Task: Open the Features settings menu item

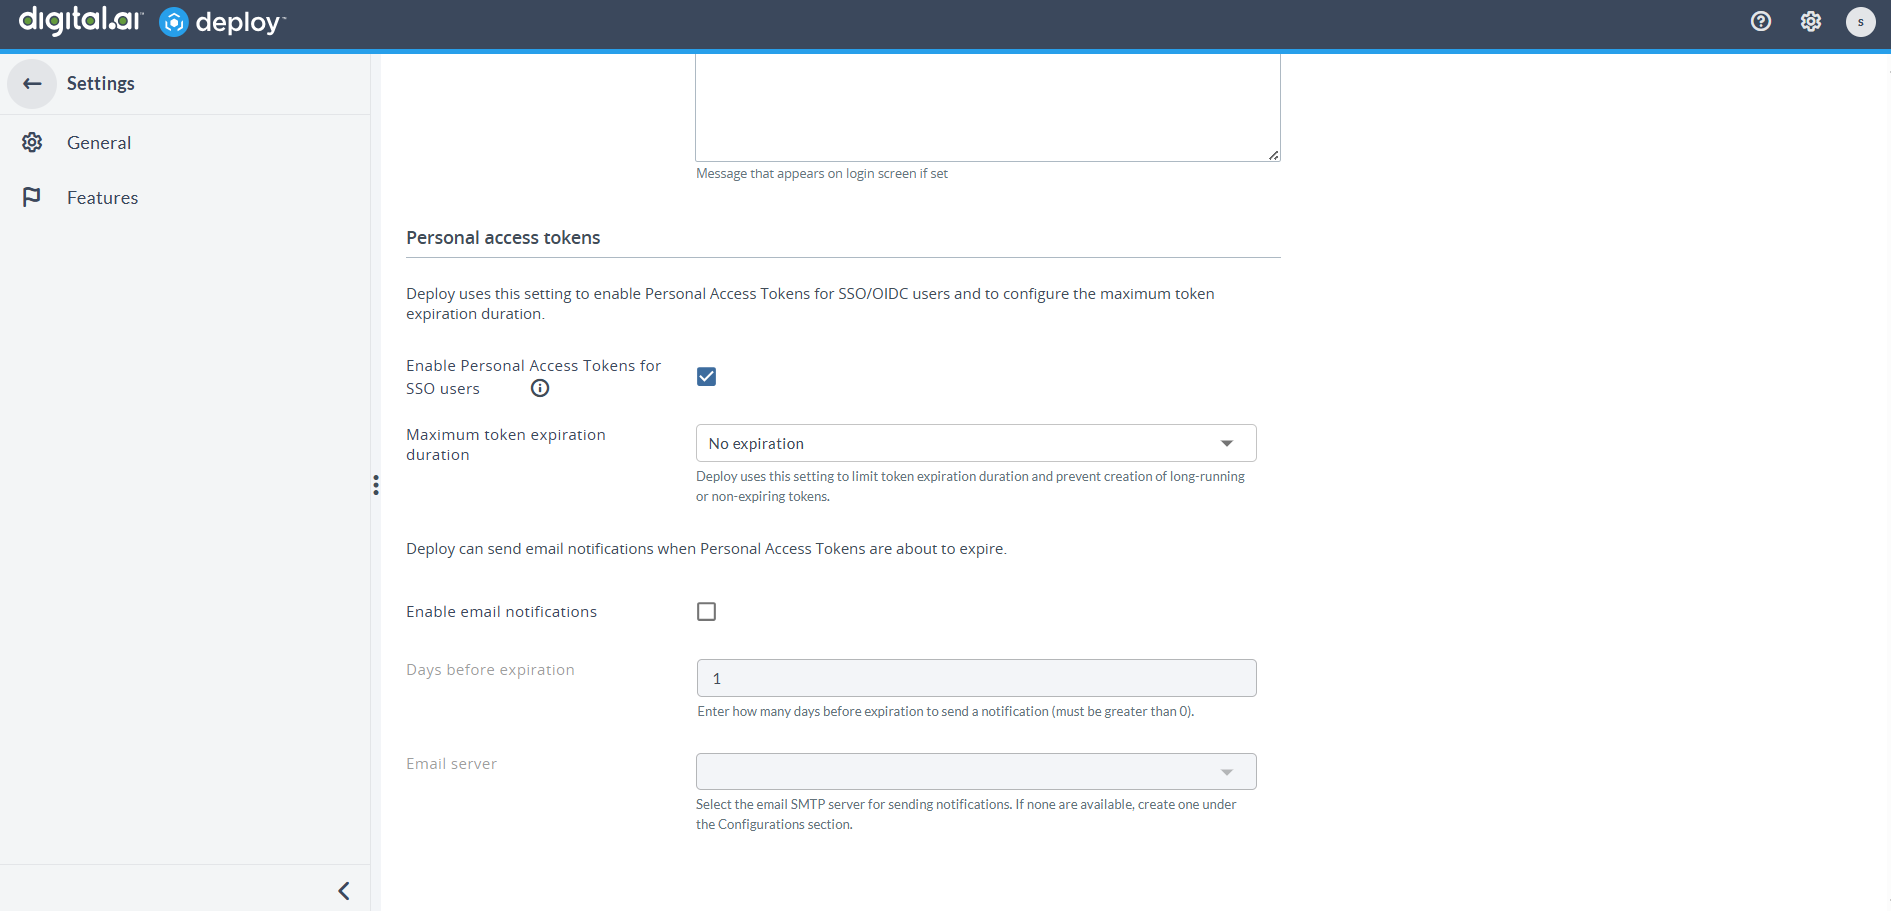Action: point(102,198)
